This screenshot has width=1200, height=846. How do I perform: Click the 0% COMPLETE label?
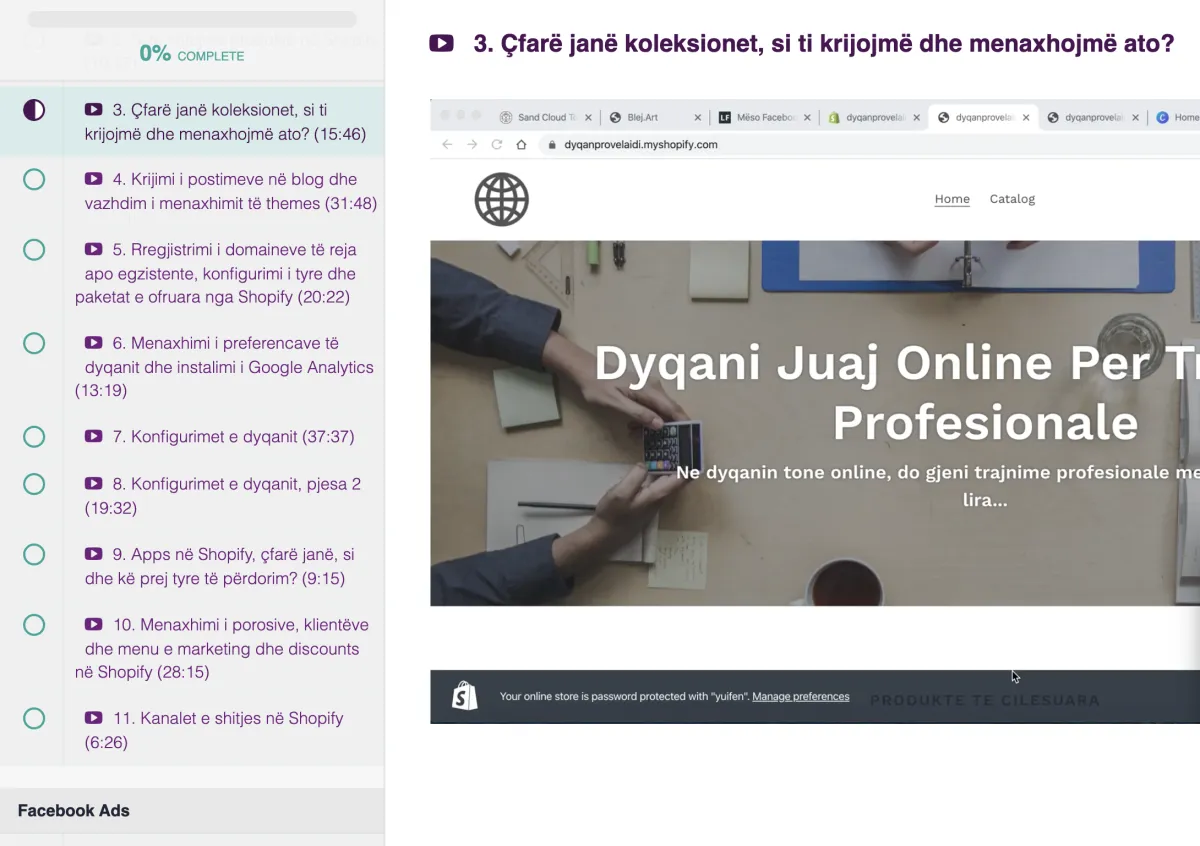[x=192, y=54]
